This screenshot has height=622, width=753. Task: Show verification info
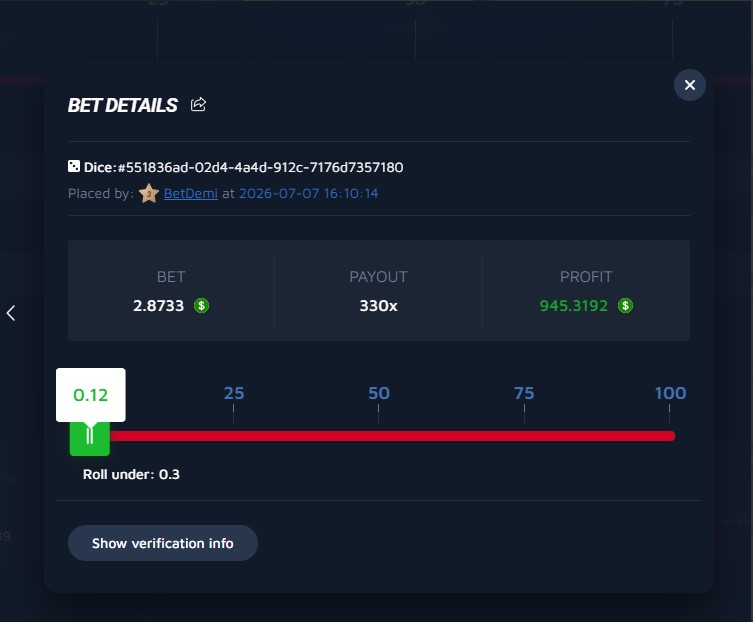coord(163,543)
